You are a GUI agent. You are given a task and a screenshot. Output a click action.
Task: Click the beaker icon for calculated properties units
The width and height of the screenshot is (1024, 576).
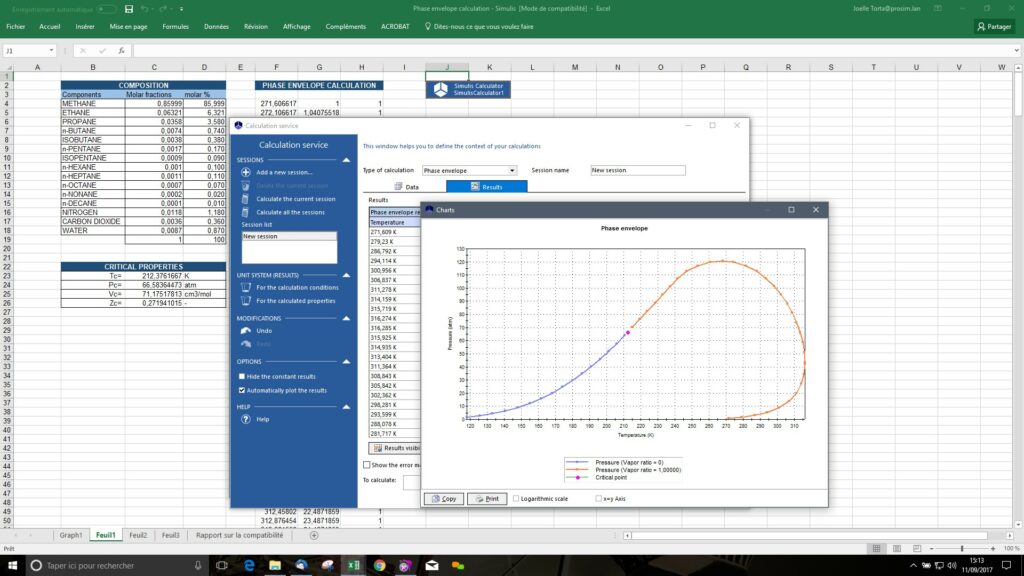[246, 301]
